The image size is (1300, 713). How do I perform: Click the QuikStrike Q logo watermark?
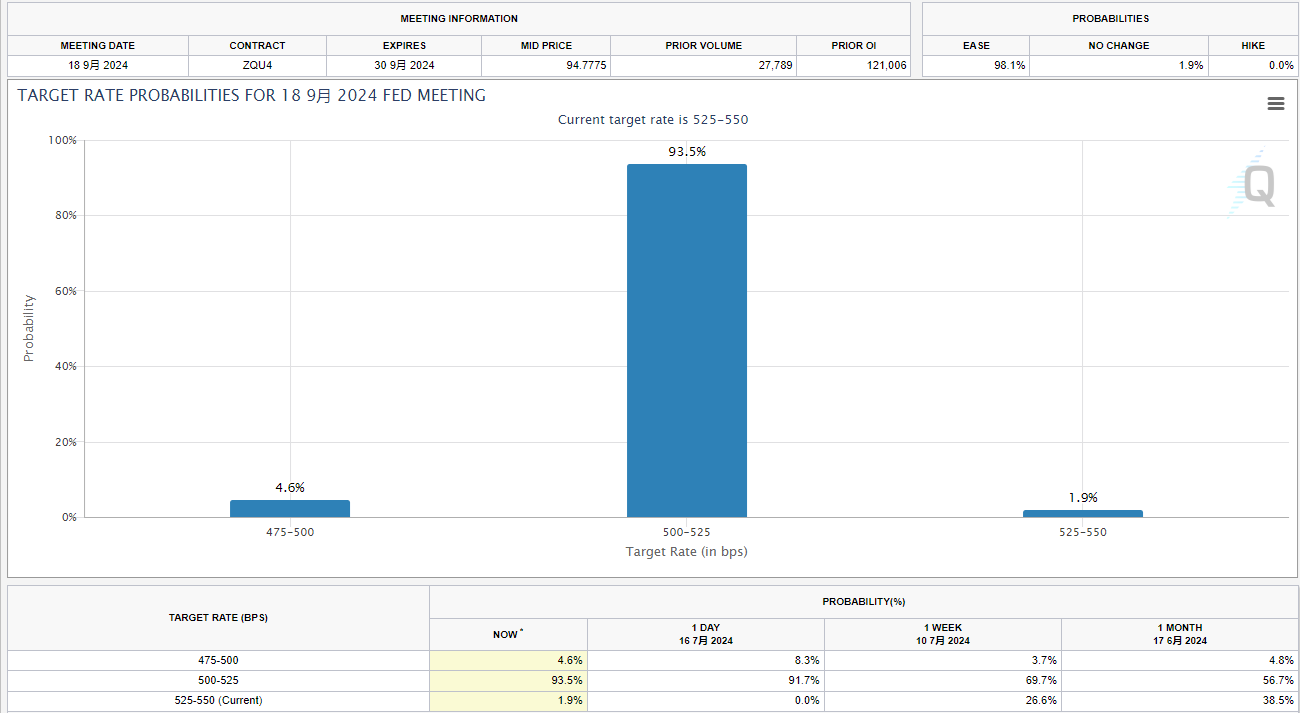[x=1255, y=186]
